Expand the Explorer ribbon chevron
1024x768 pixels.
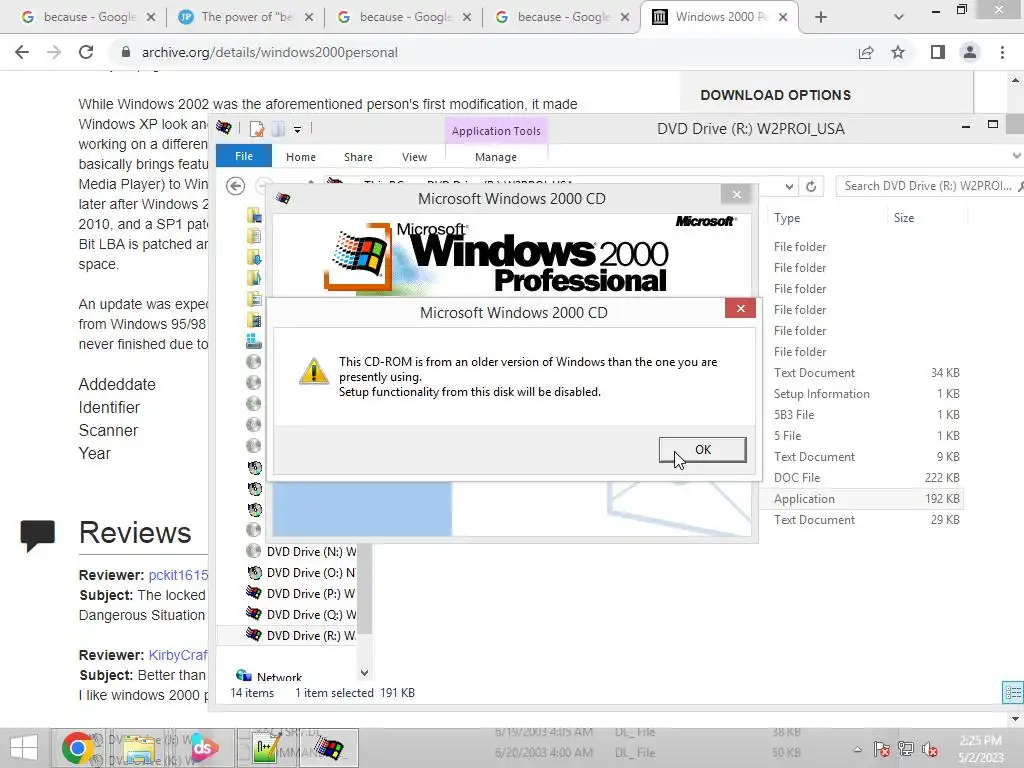pos(1016,155)
